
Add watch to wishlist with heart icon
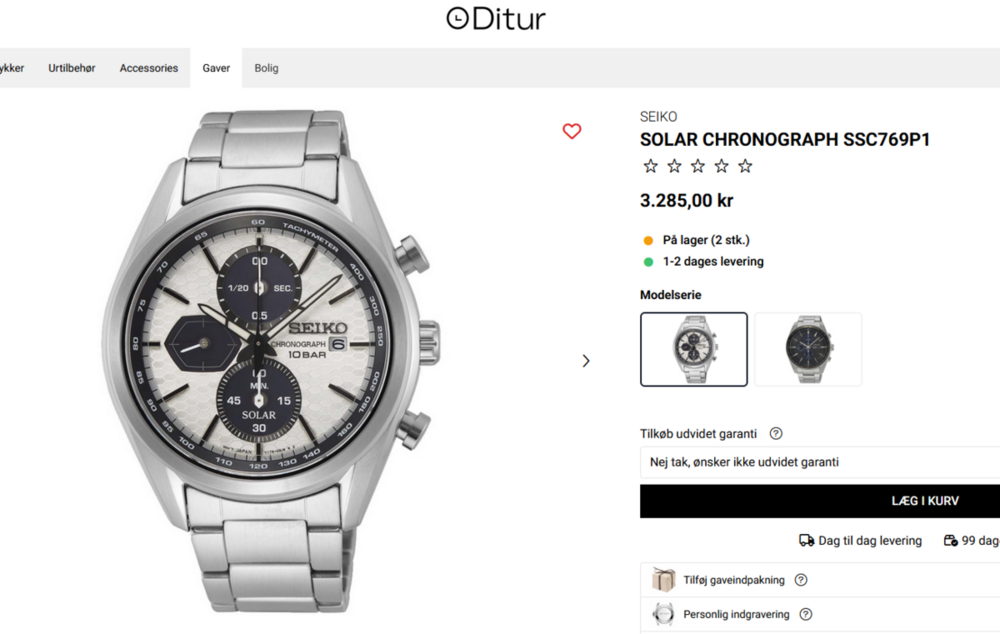(572, 131)
